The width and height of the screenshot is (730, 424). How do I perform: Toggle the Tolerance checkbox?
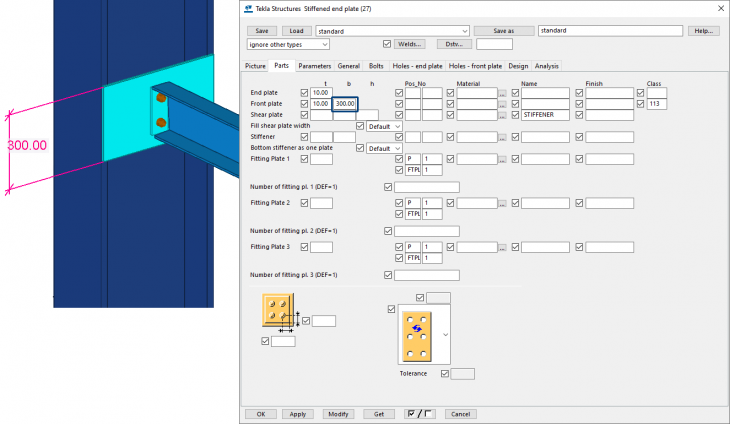[445, 374]
